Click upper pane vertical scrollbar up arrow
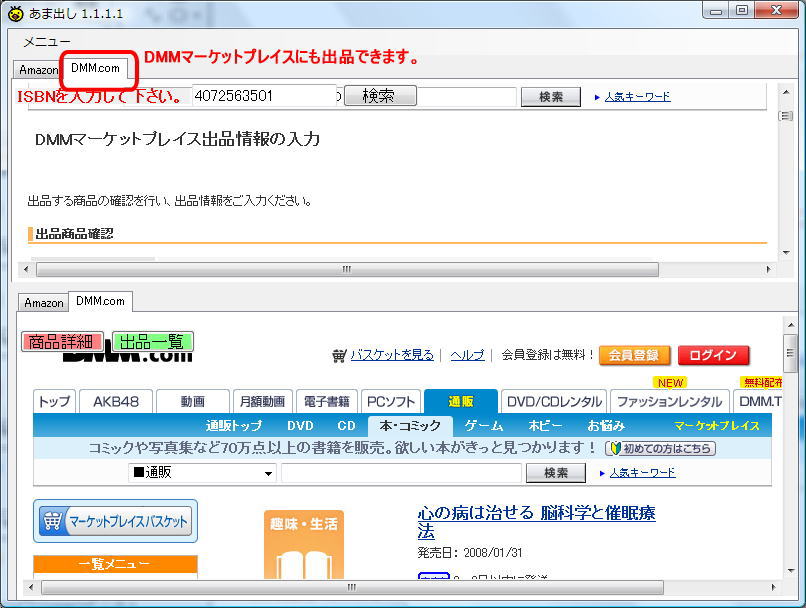 pyautogui.click(x=786, y=93)
